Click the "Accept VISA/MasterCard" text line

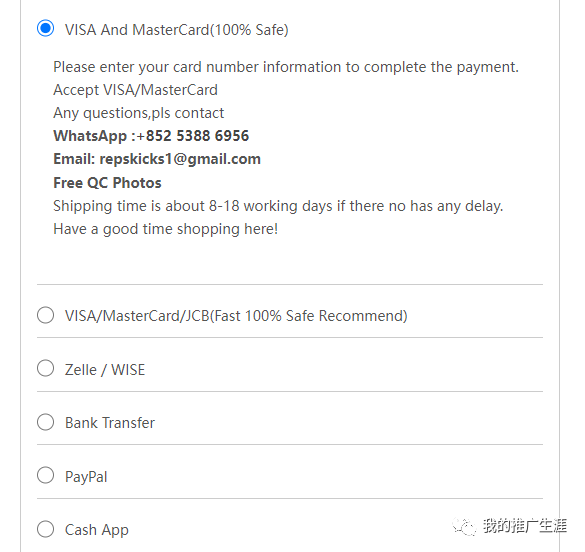coord(135,90)
